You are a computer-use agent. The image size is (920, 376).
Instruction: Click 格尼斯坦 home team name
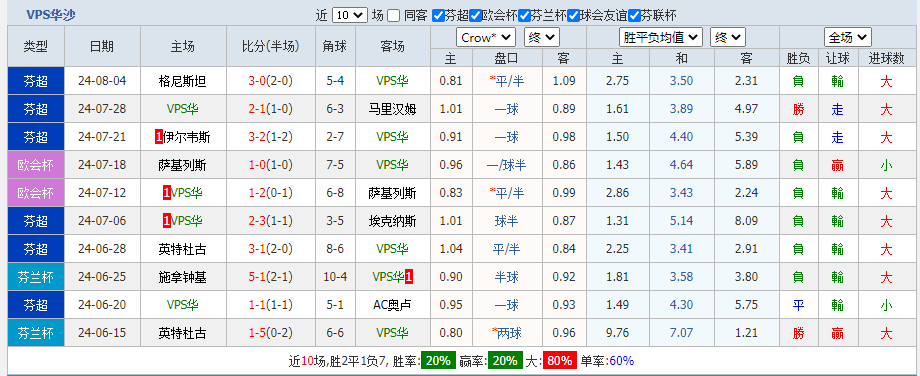point(182,81)
